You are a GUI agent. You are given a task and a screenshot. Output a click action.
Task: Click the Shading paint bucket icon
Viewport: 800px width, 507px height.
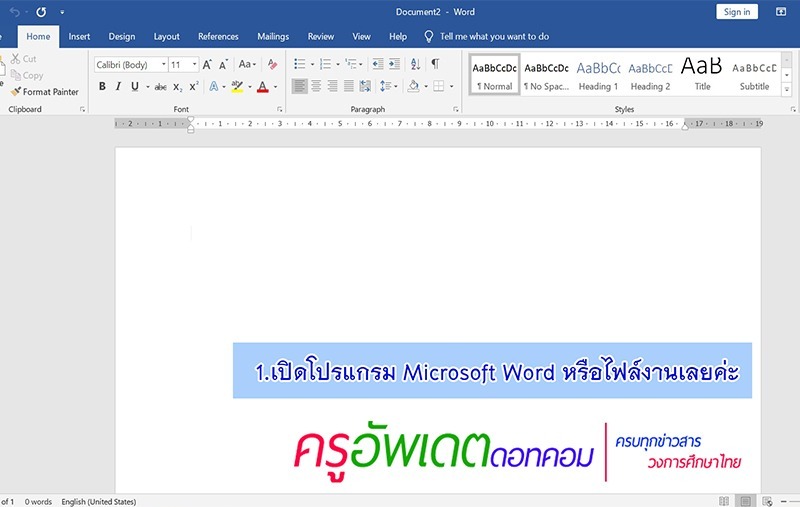pos(414,86)
